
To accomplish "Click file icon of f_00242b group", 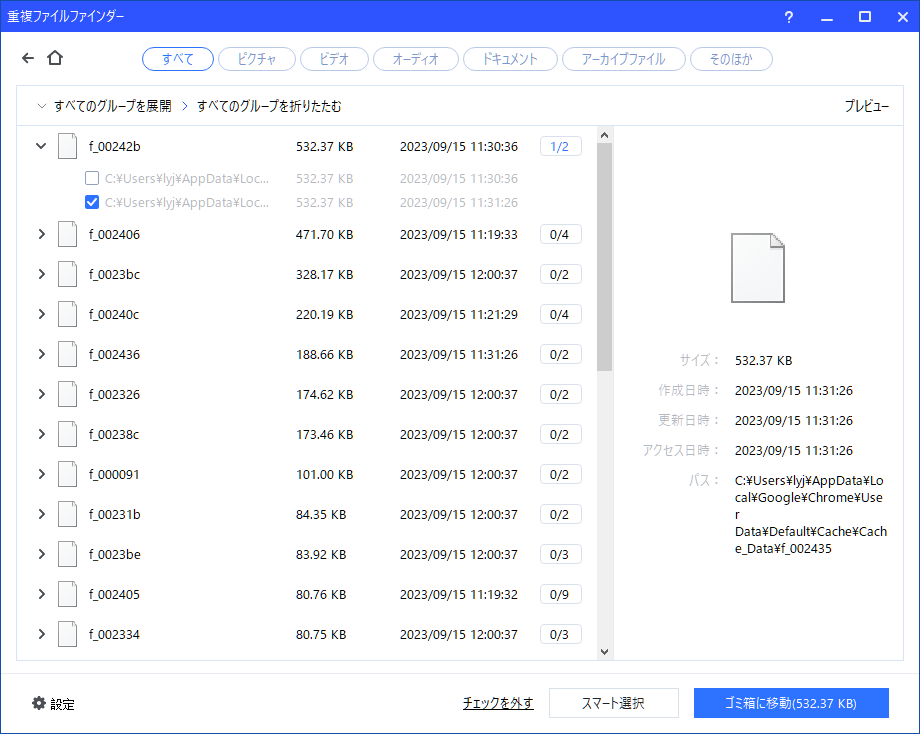I will 67,146.
